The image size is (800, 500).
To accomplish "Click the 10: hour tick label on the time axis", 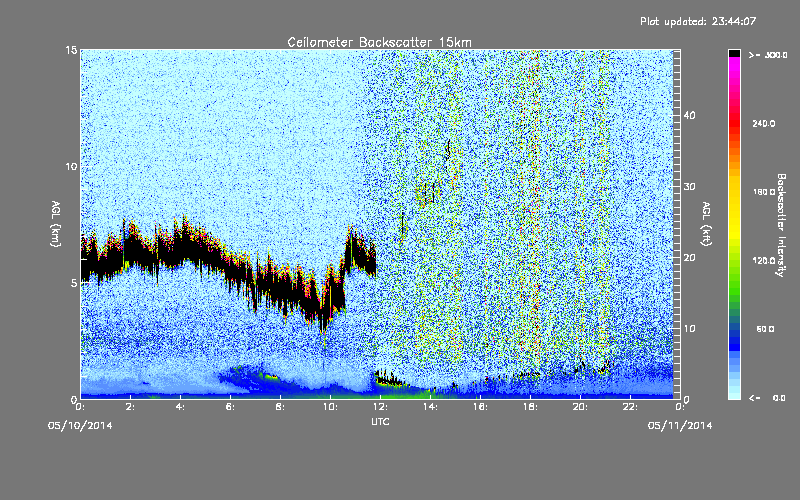I will click(330, 407).
